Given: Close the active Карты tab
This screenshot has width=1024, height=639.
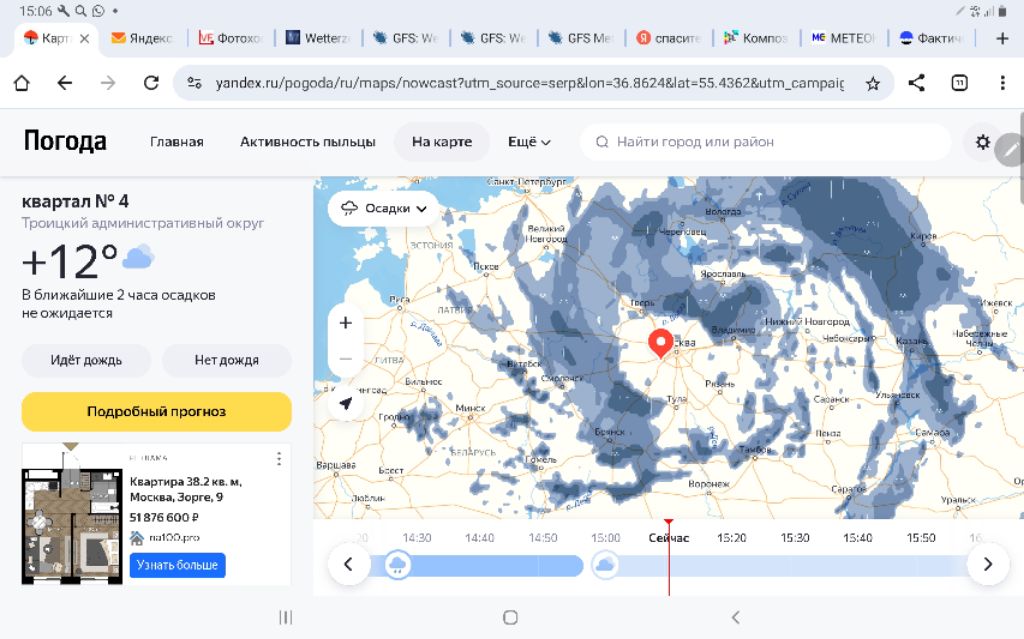Looking at the screenshot, I should click(85, 39).
